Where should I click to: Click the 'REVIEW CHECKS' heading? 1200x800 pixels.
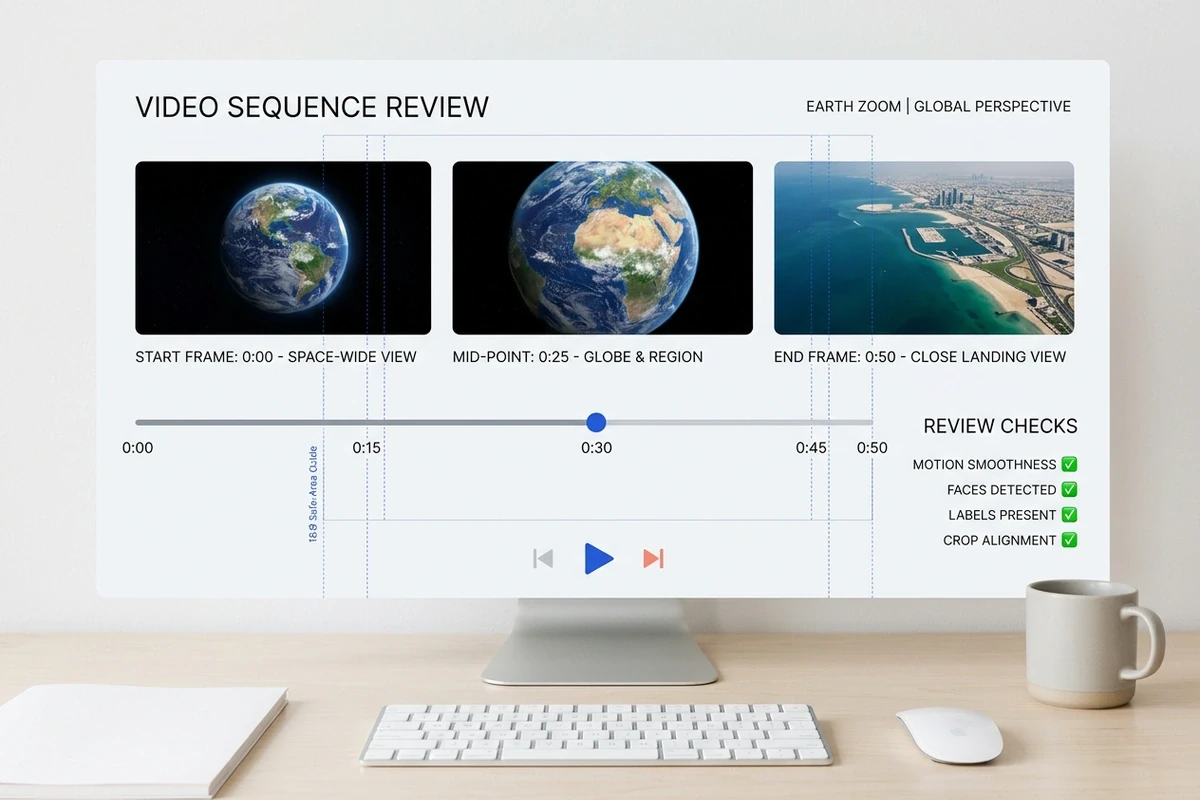coord(1000,426)
